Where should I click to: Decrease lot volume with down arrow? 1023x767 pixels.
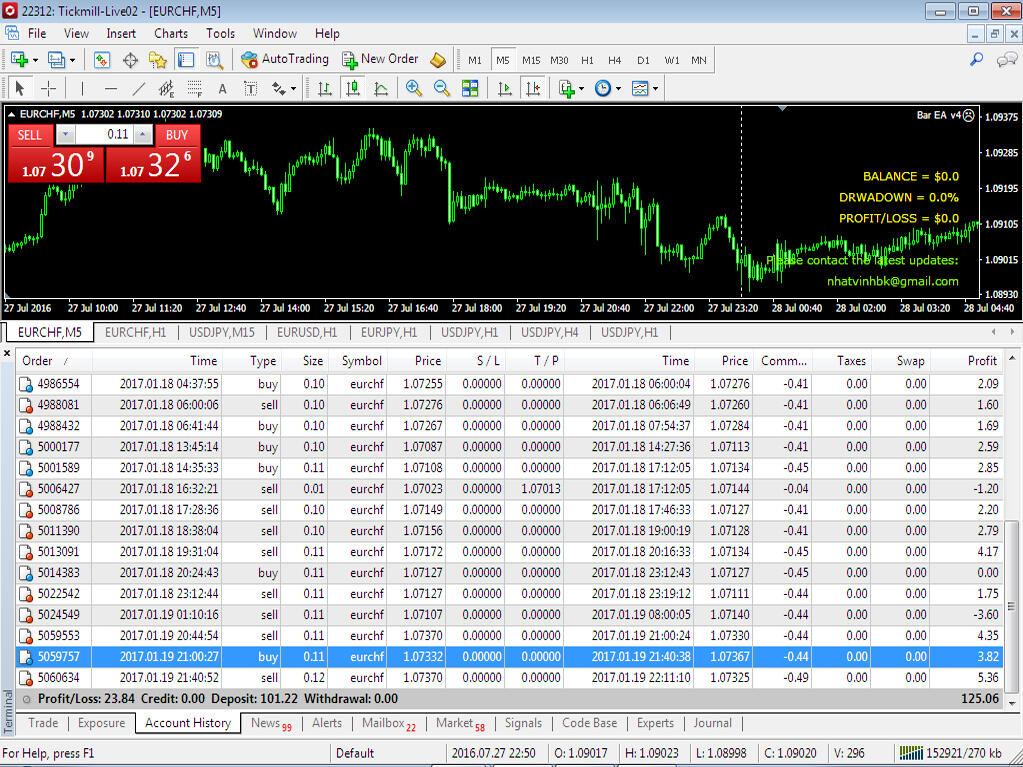tap(65, 134)
